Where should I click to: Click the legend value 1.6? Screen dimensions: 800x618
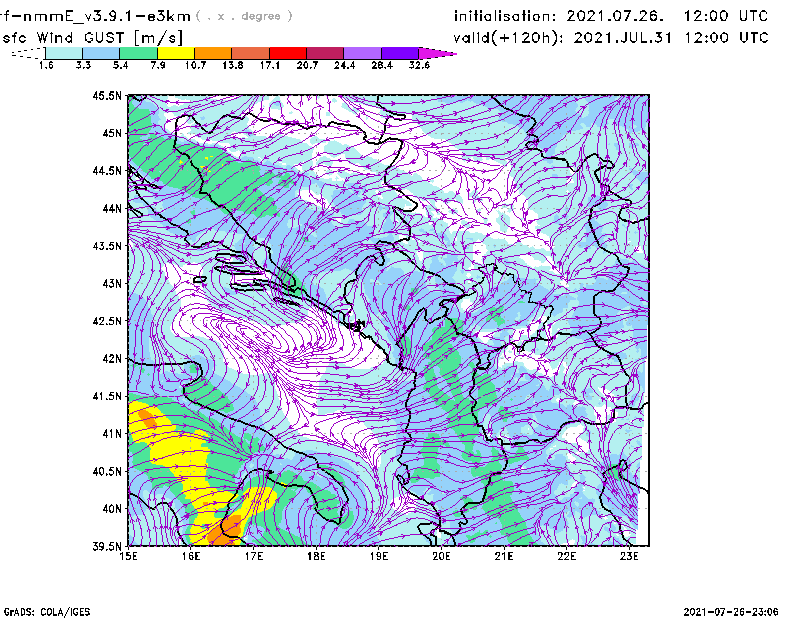46,65
